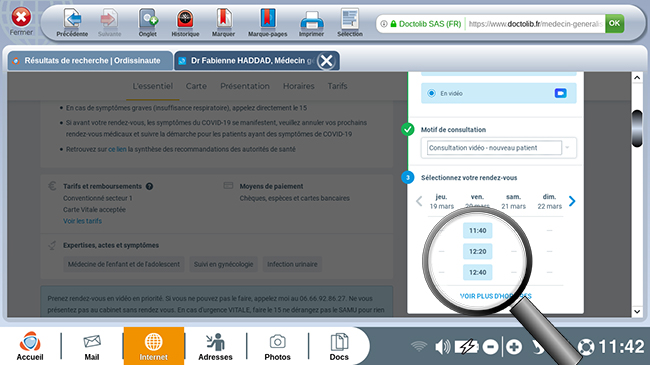The image size is (650, 365).
Task: Show next days with the right chevron
Action: (572, 201)
